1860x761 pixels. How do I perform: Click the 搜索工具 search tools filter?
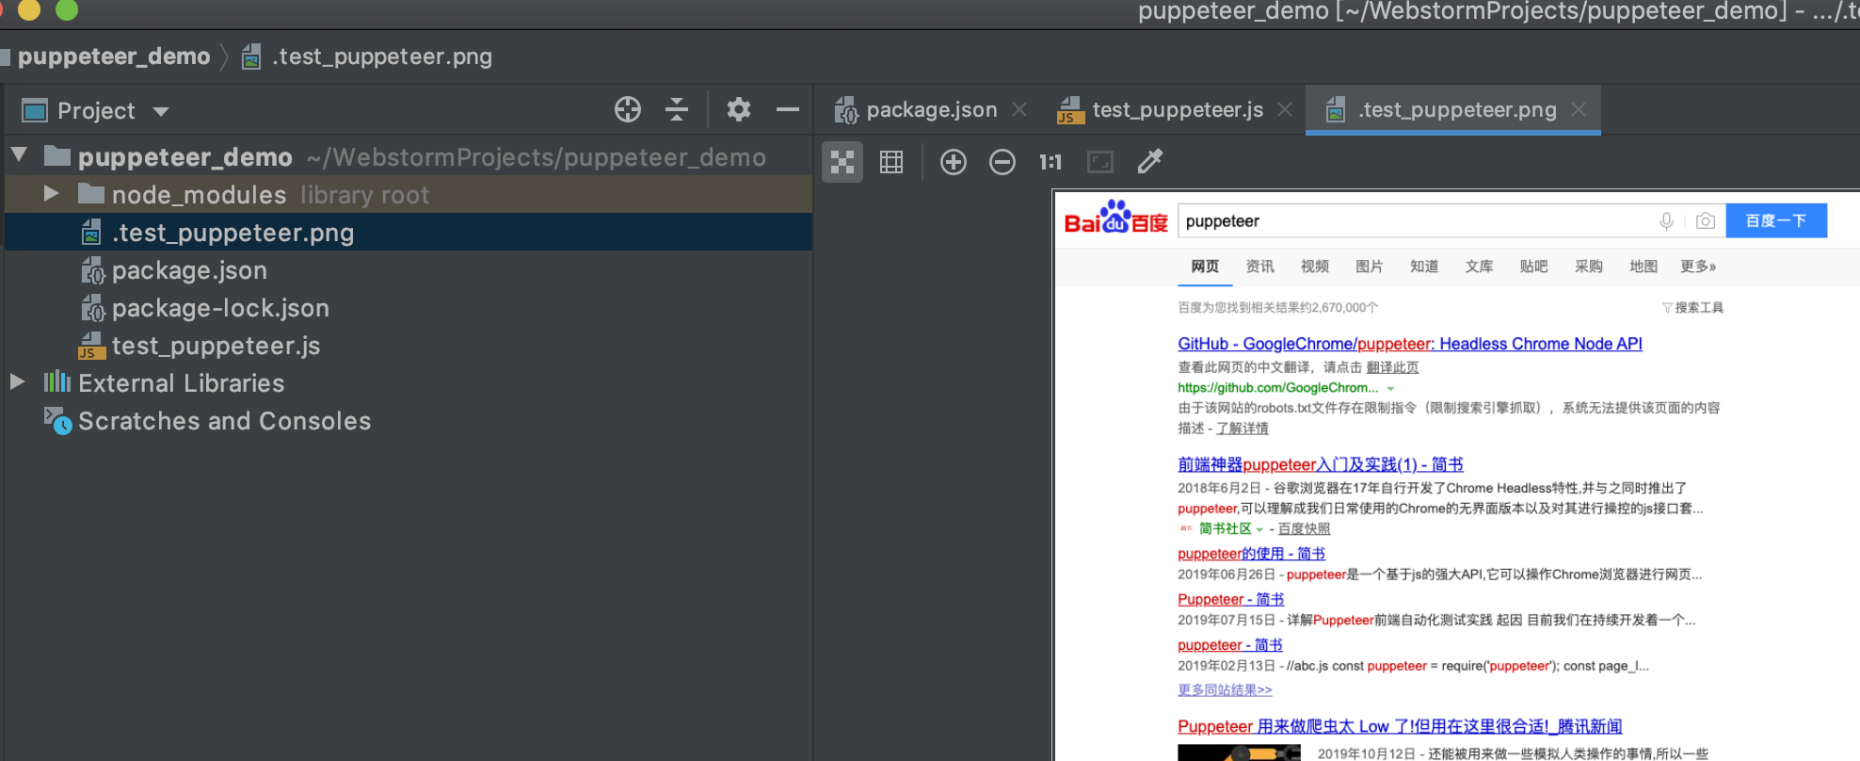(1693, 308)
